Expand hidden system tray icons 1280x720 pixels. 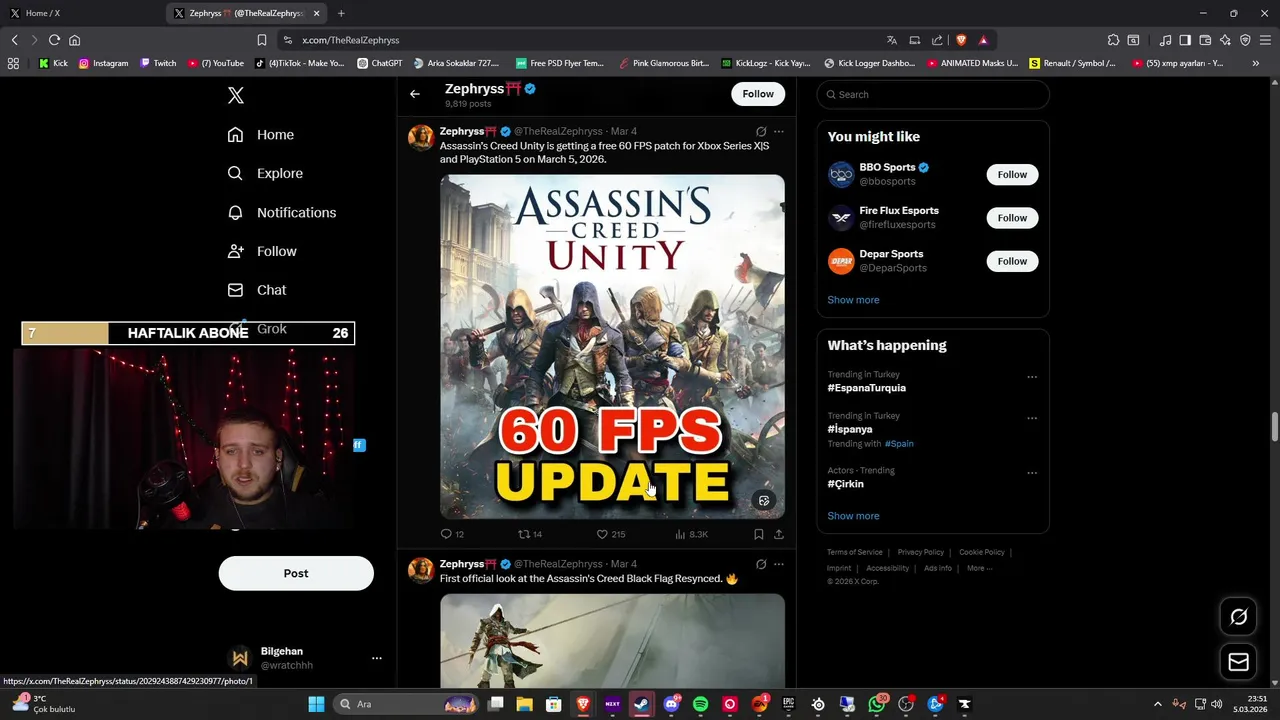pyautogui.click(x=1158, y=704)
